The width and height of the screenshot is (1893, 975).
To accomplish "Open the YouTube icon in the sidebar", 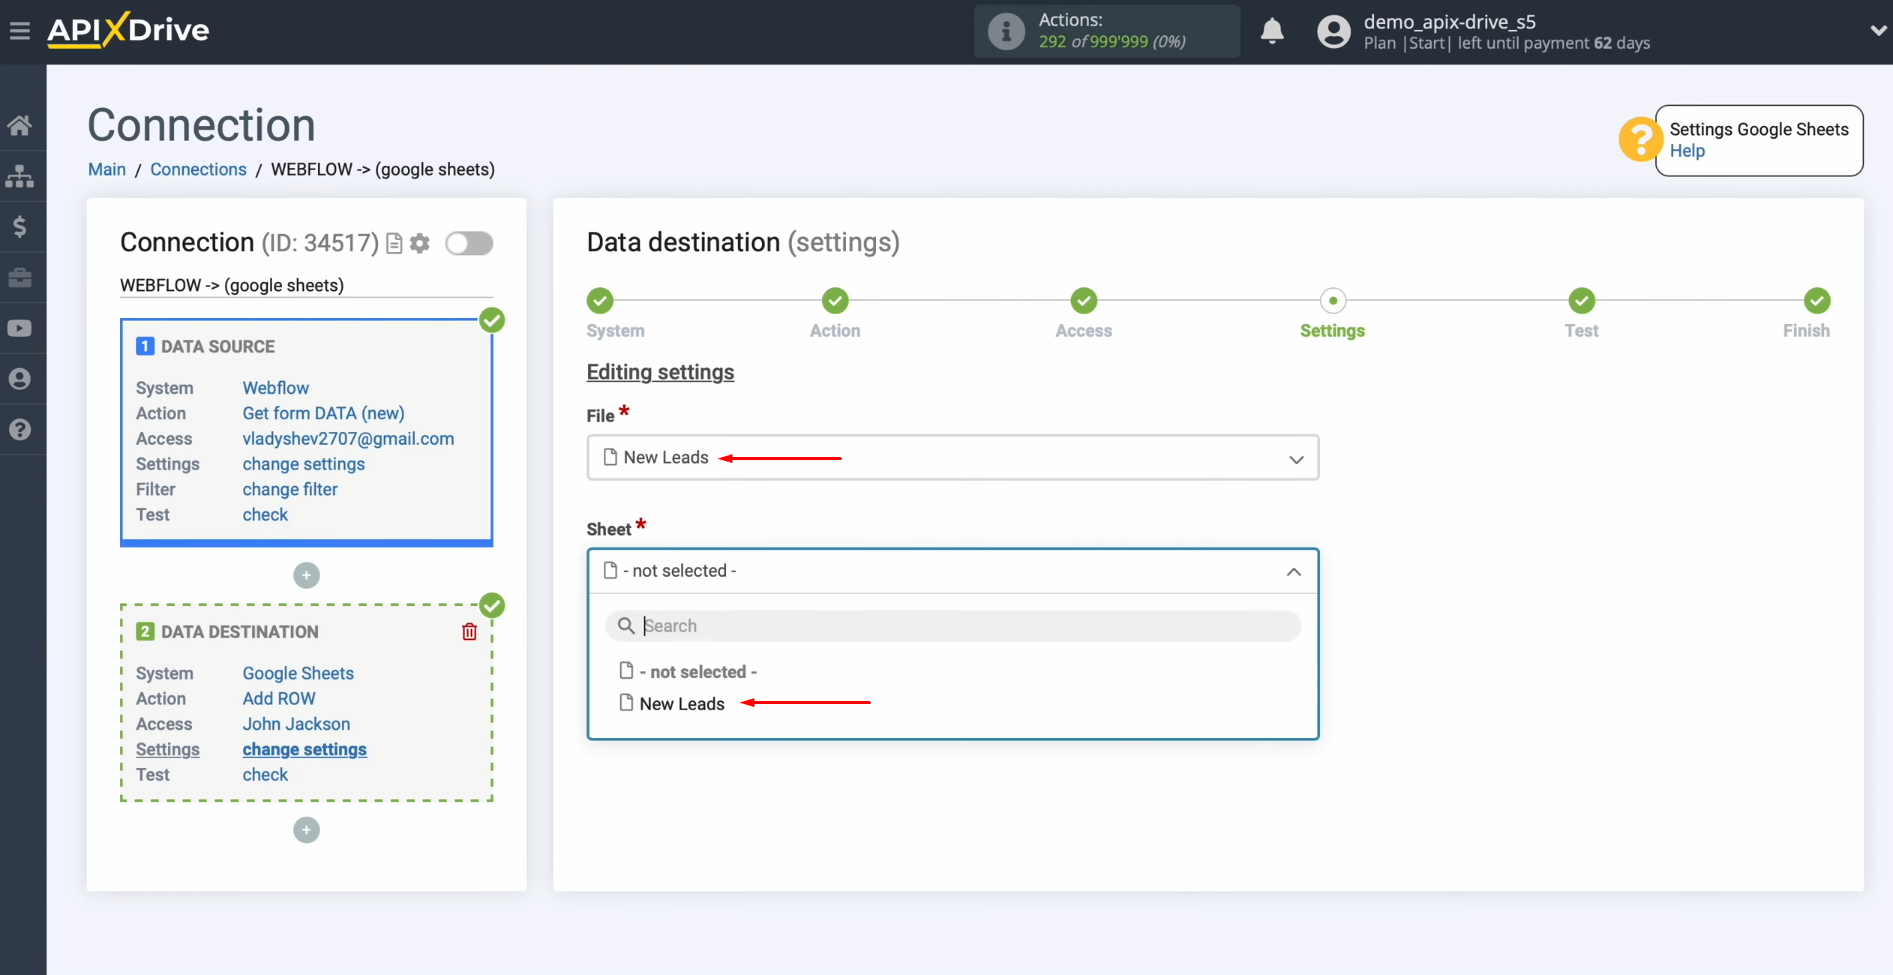I will coord(21,328).
